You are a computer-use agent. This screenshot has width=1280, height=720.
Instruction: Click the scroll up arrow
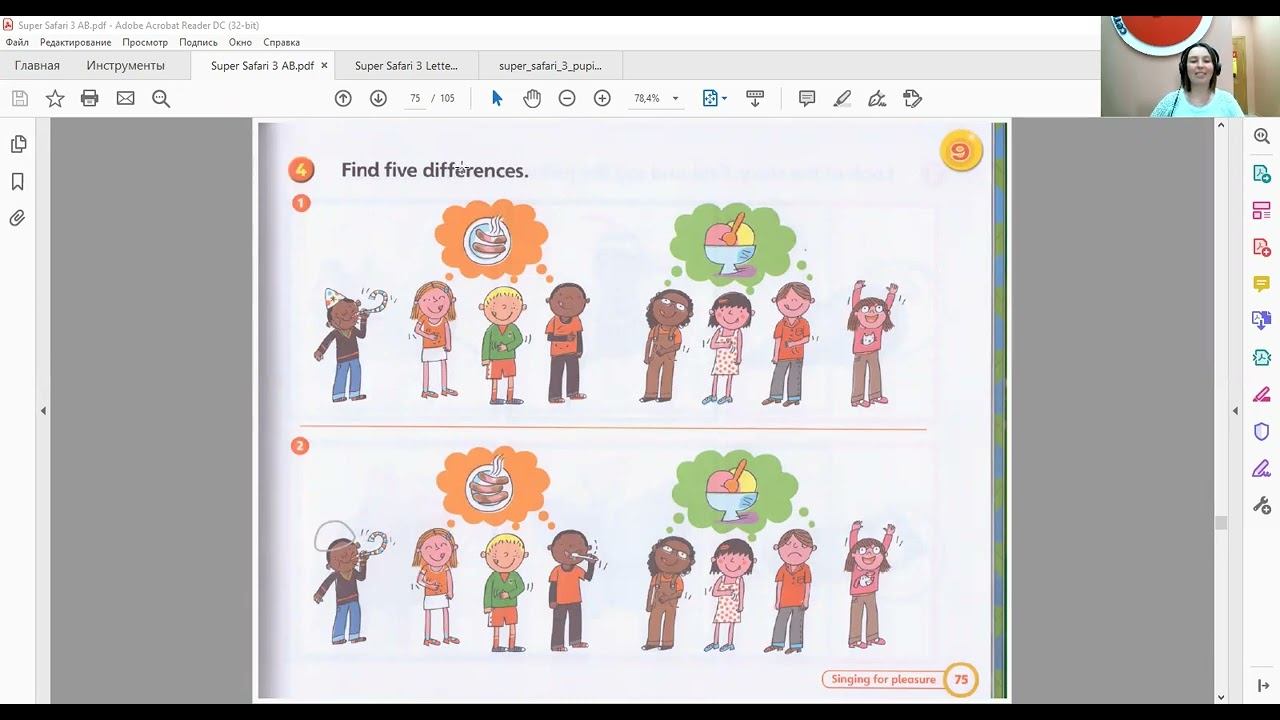(x=1220, y=125)
